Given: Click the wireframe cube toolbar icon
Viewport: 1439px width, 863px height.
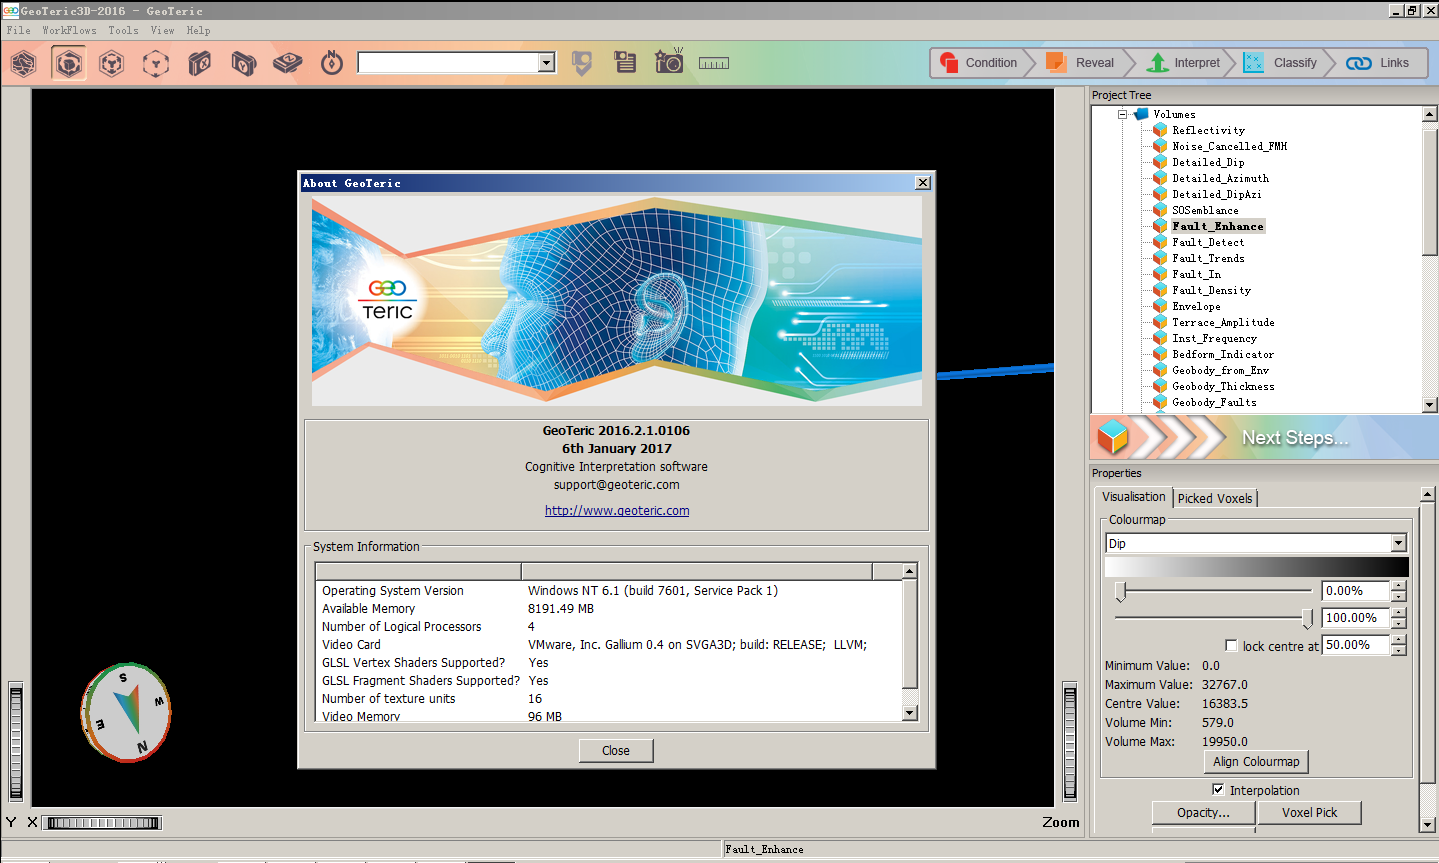Looking at the screenshot, I should (112, 64).
